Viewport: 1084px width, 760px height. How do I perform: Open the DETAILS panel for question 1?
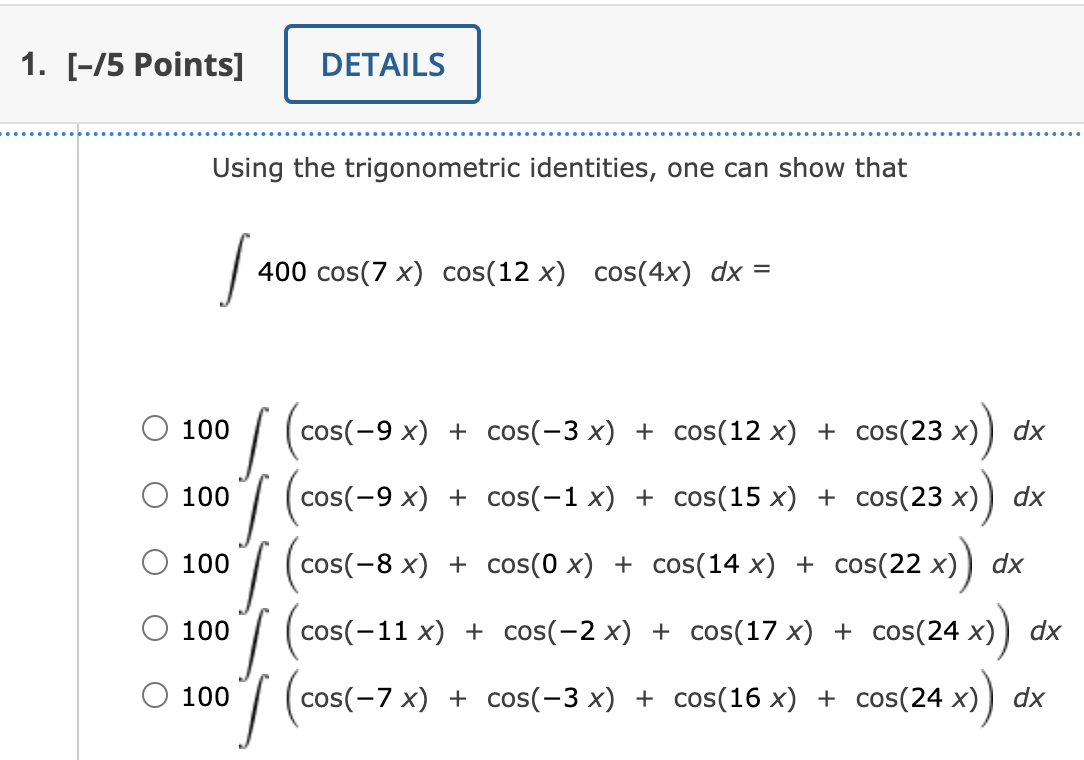[x=382, y=63]
